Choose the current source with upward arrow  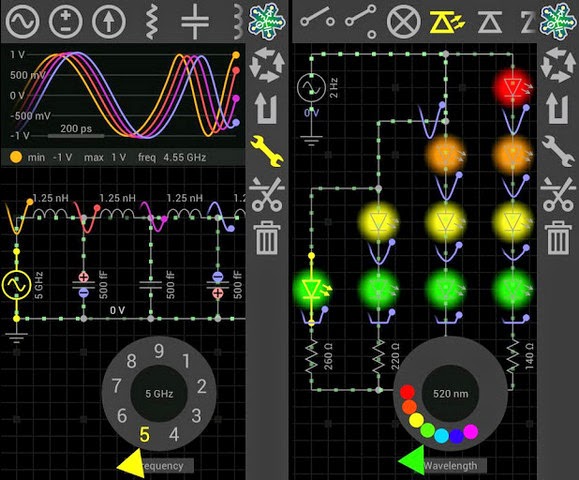coord(109,21)
